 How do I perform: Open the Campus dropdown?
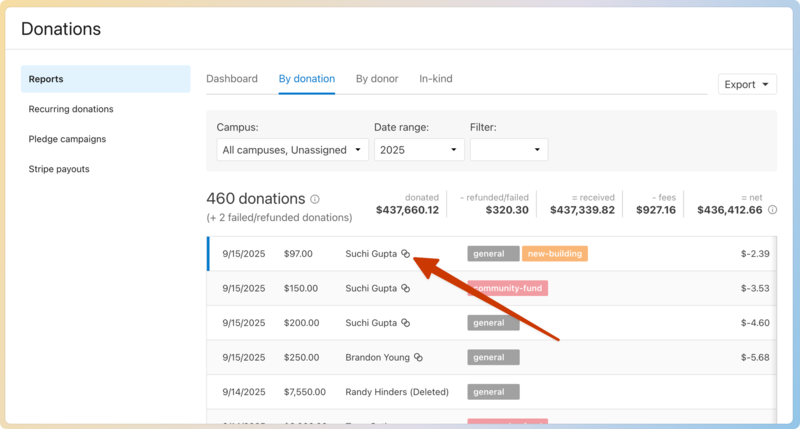pos(293,150)
